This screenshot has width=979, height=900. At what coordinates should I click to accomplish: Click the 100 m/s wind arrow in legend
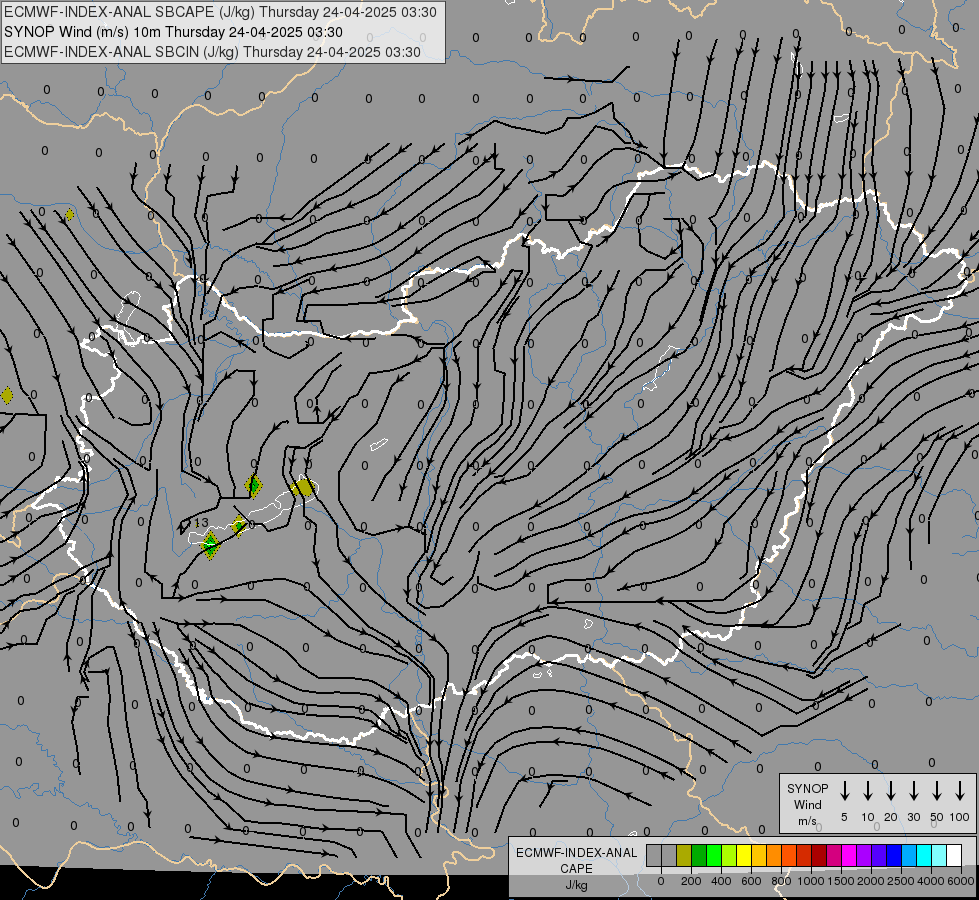960,791
